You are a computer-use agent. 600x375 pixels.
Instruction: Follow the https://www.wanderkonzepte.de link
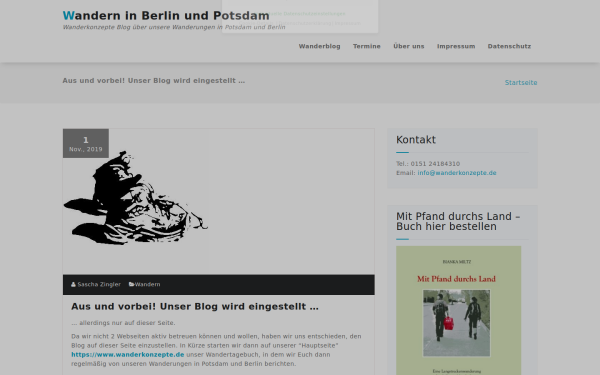click(x=128, y=355)
